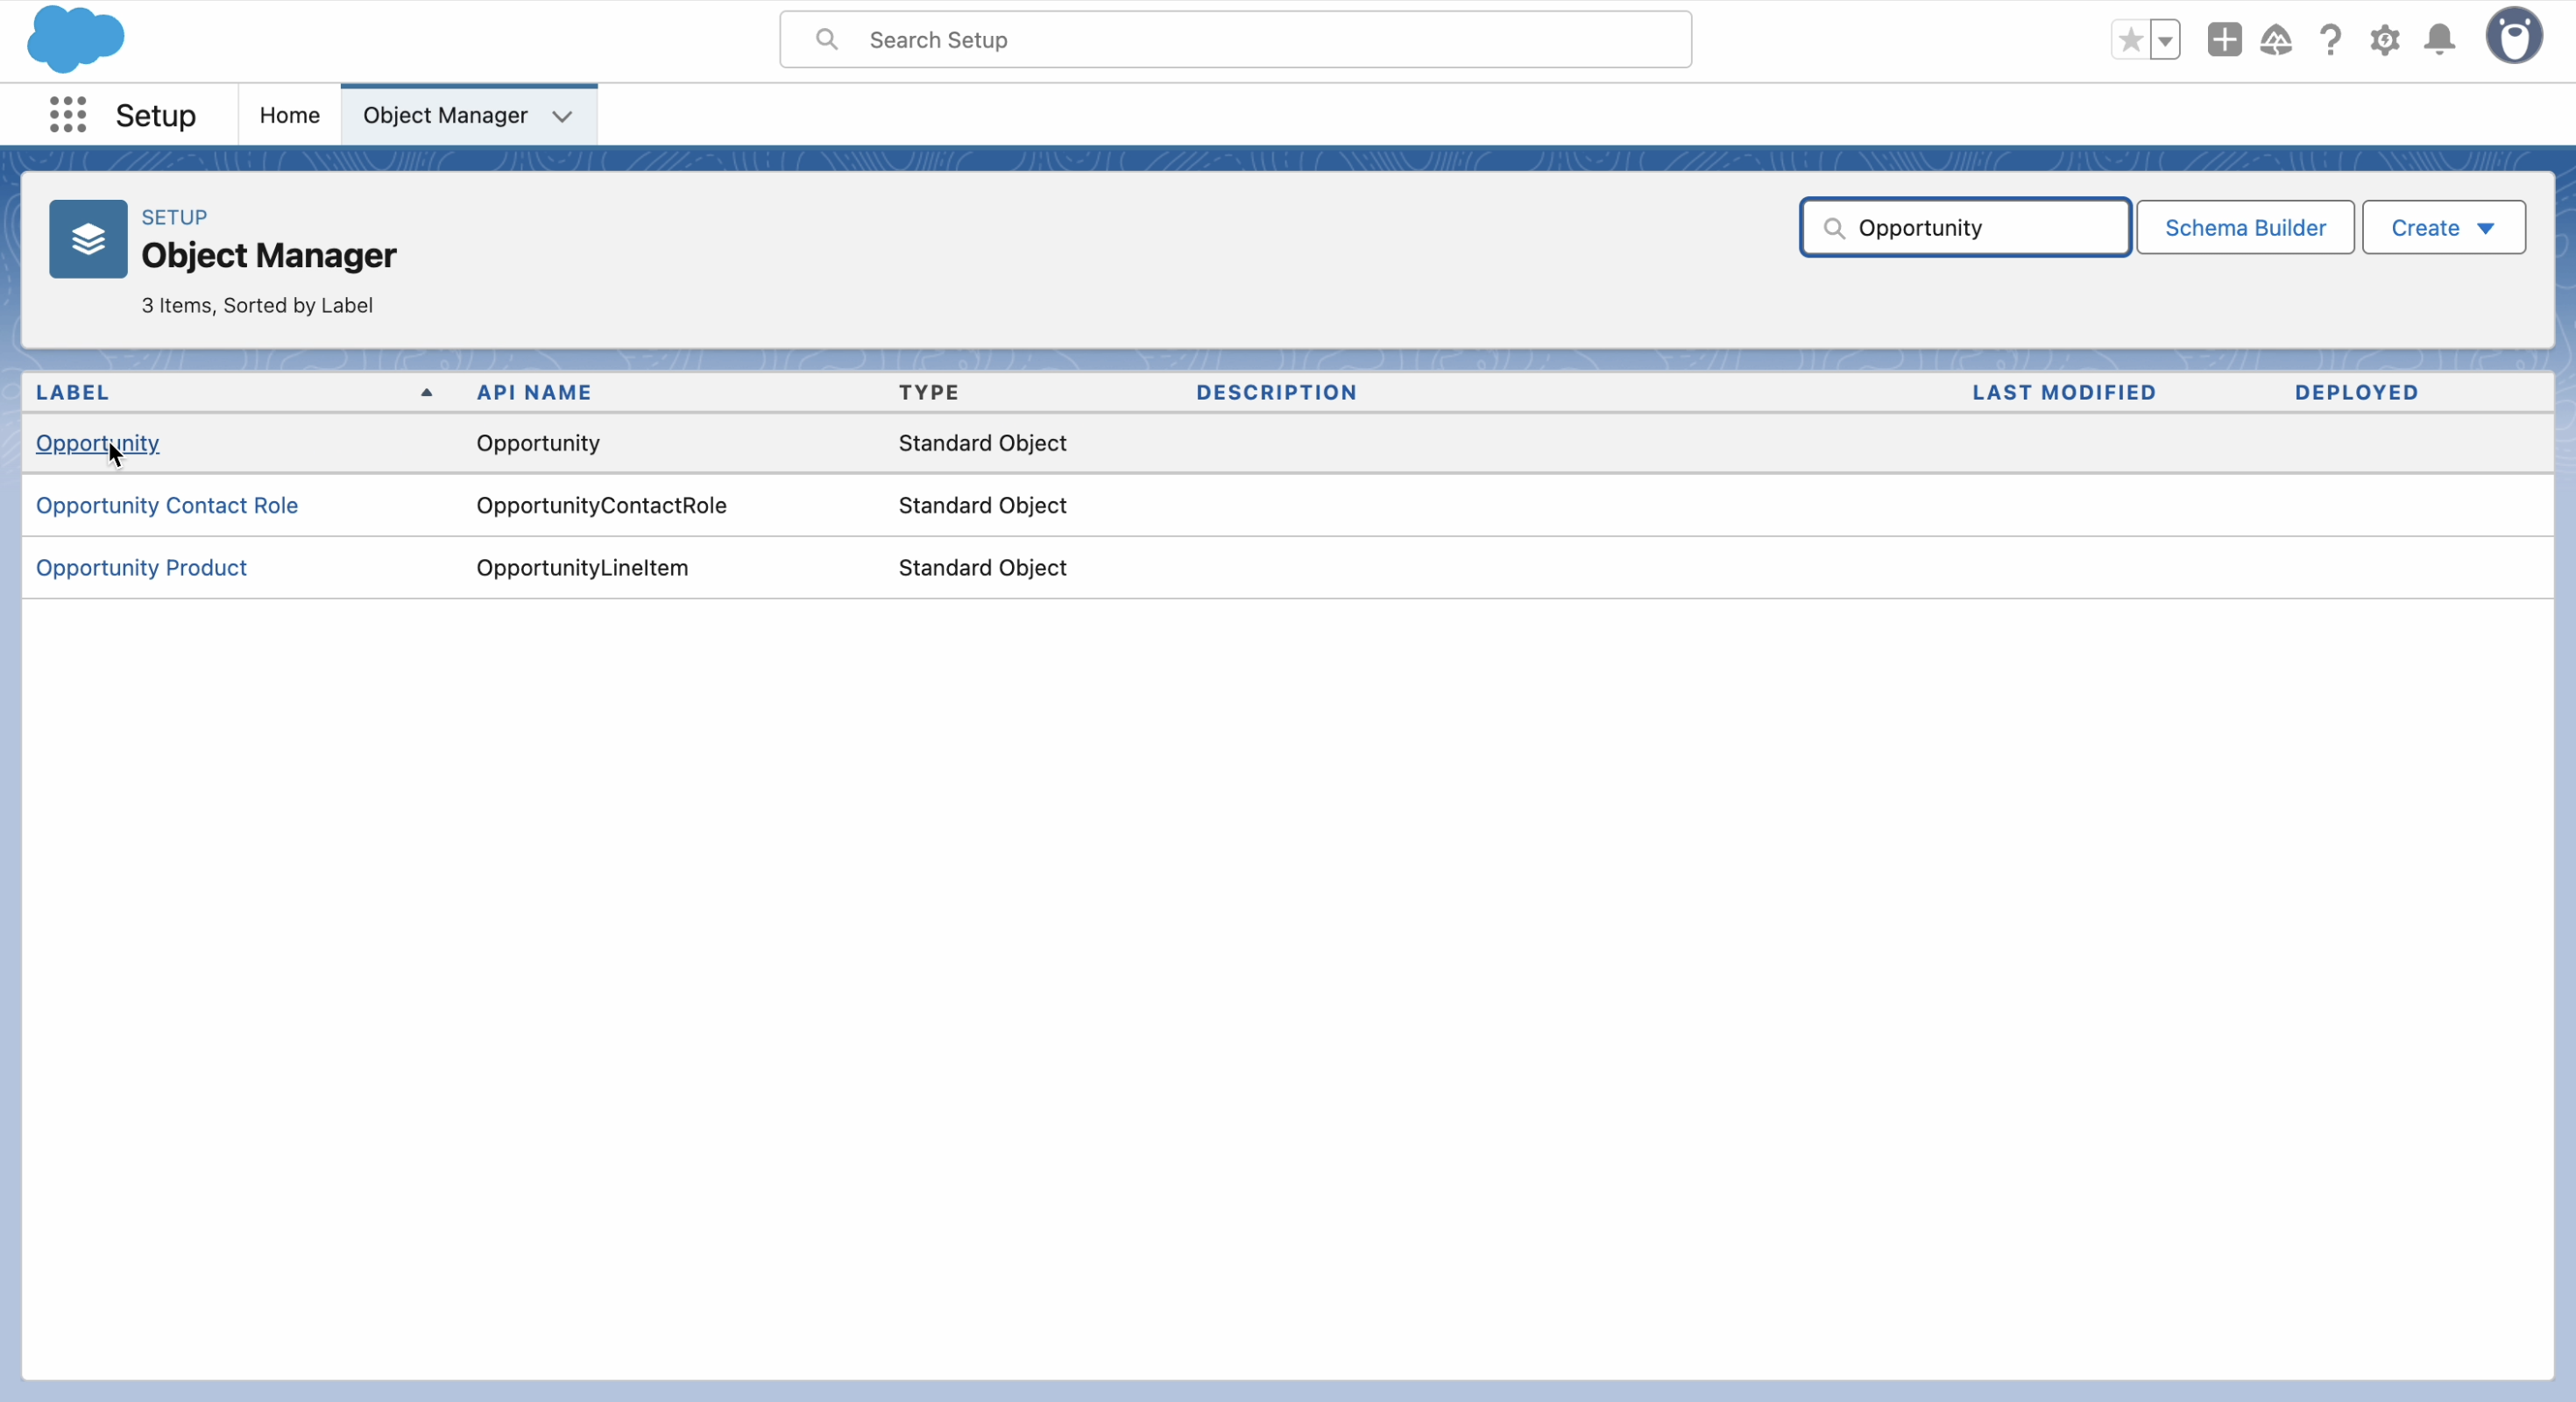Click the favorites star icon
Image resolution: width=2576 pixels, height=1402 pixels.
[x=2130, y=40]
